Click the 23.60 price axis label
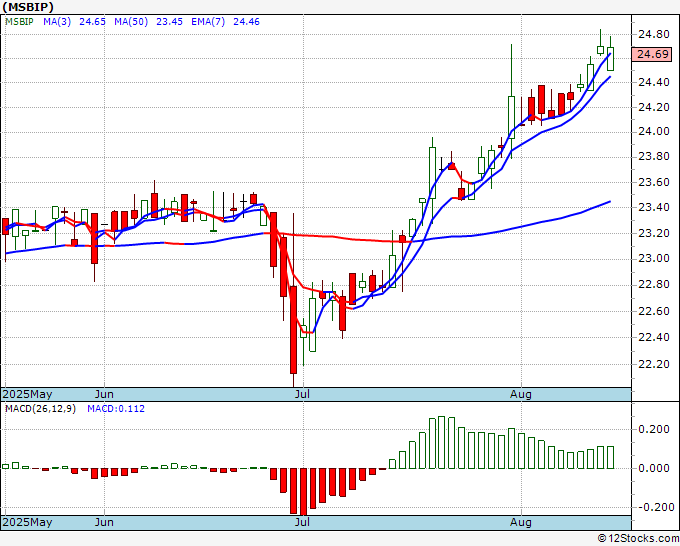The image size is (680, 546). (654, 182)
